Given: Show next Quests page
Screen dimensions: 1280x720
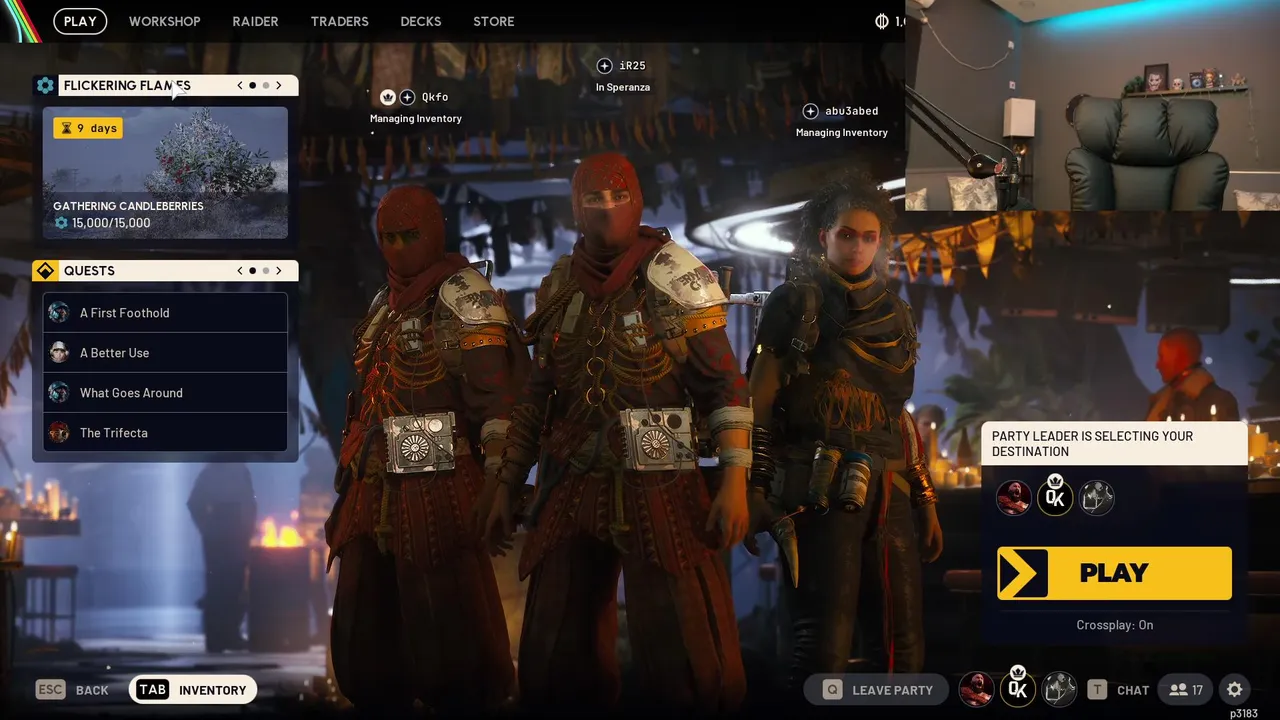Looking at the screenshot, I should coord(279,271).
